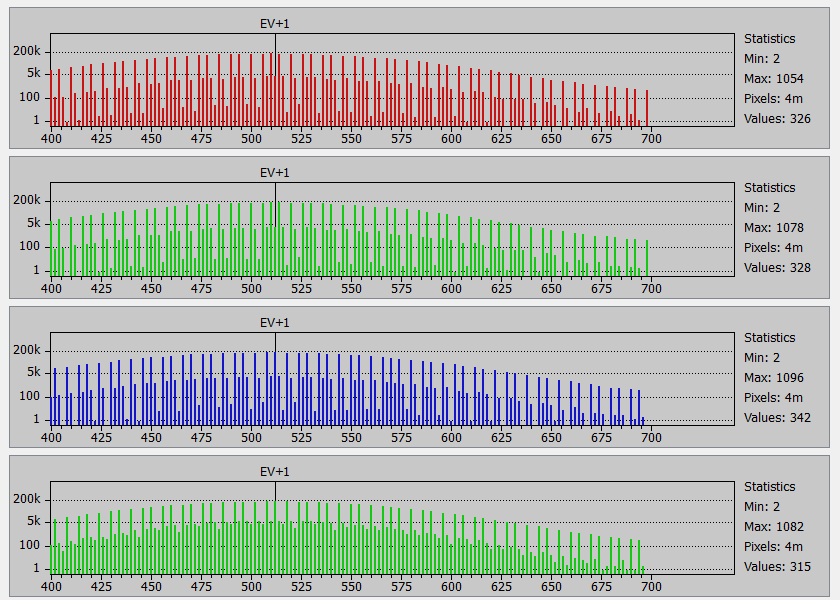The image size is (840, 600).
Task: Click the '700' axis label under red histogram
Action: (x=651, y=139)
